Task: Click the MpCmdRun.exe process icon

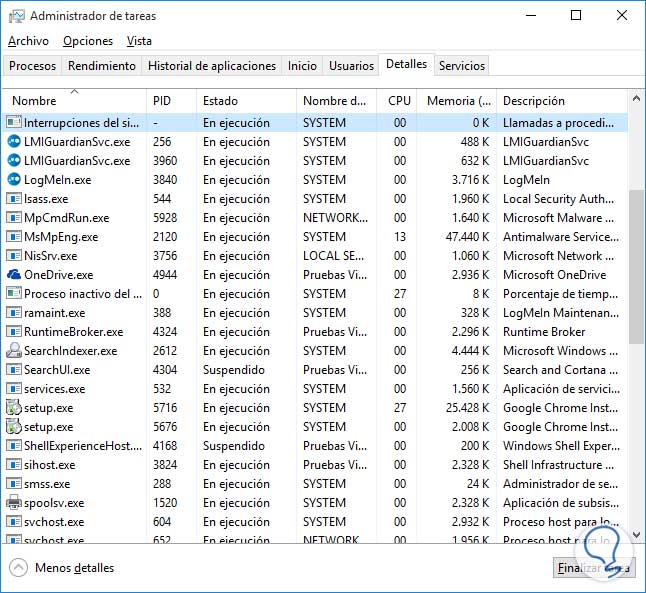Action: (14, 218)
